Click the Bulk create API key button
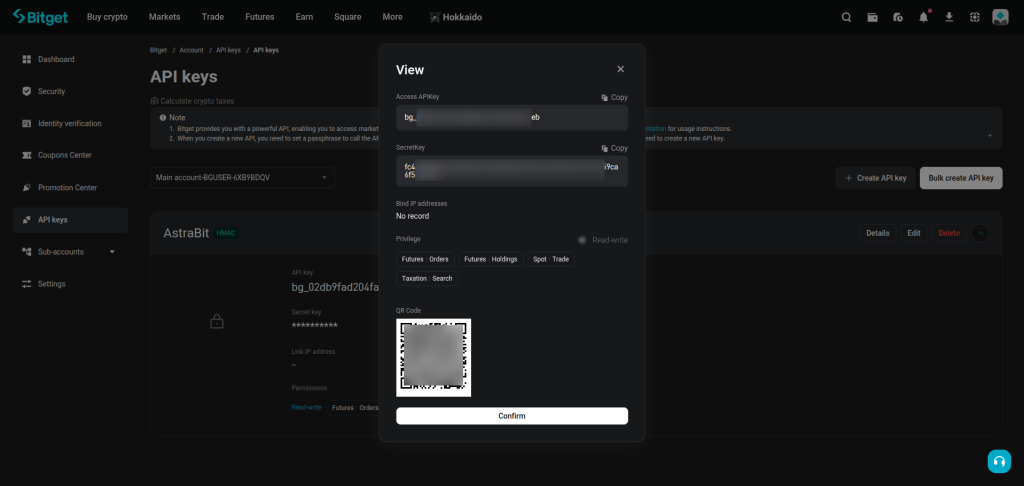1024x486 pixels. (x=960, y=177)
